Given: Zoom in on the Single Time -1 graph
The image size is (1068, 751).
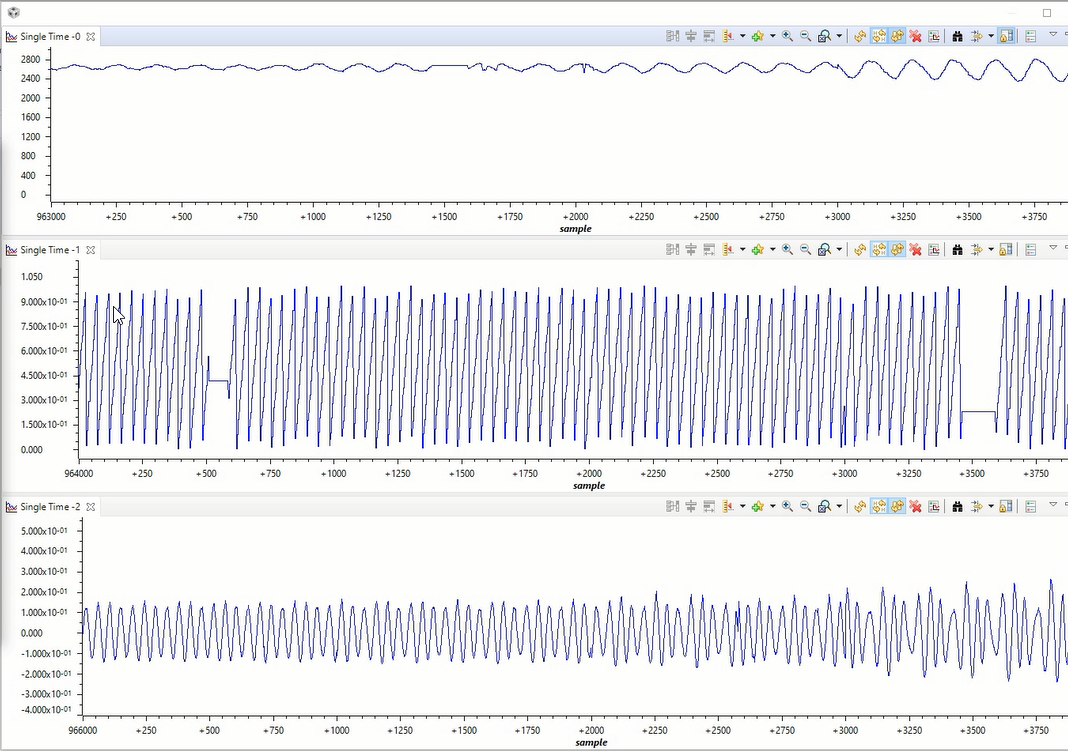Looking at the screenshot, I should [x=787, y=250].
